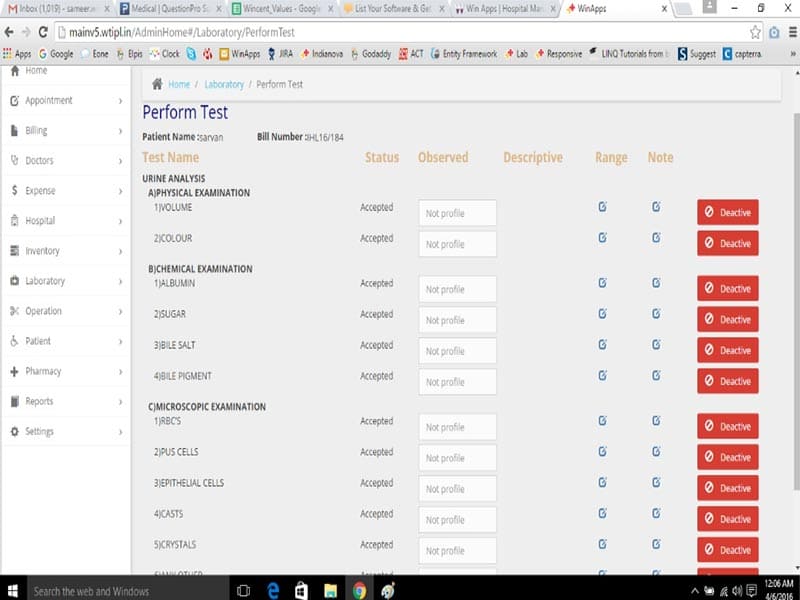Screen dimensions: 800x600
Task: Click the home icon in the breadcrumb
Action: pos(157,84)
